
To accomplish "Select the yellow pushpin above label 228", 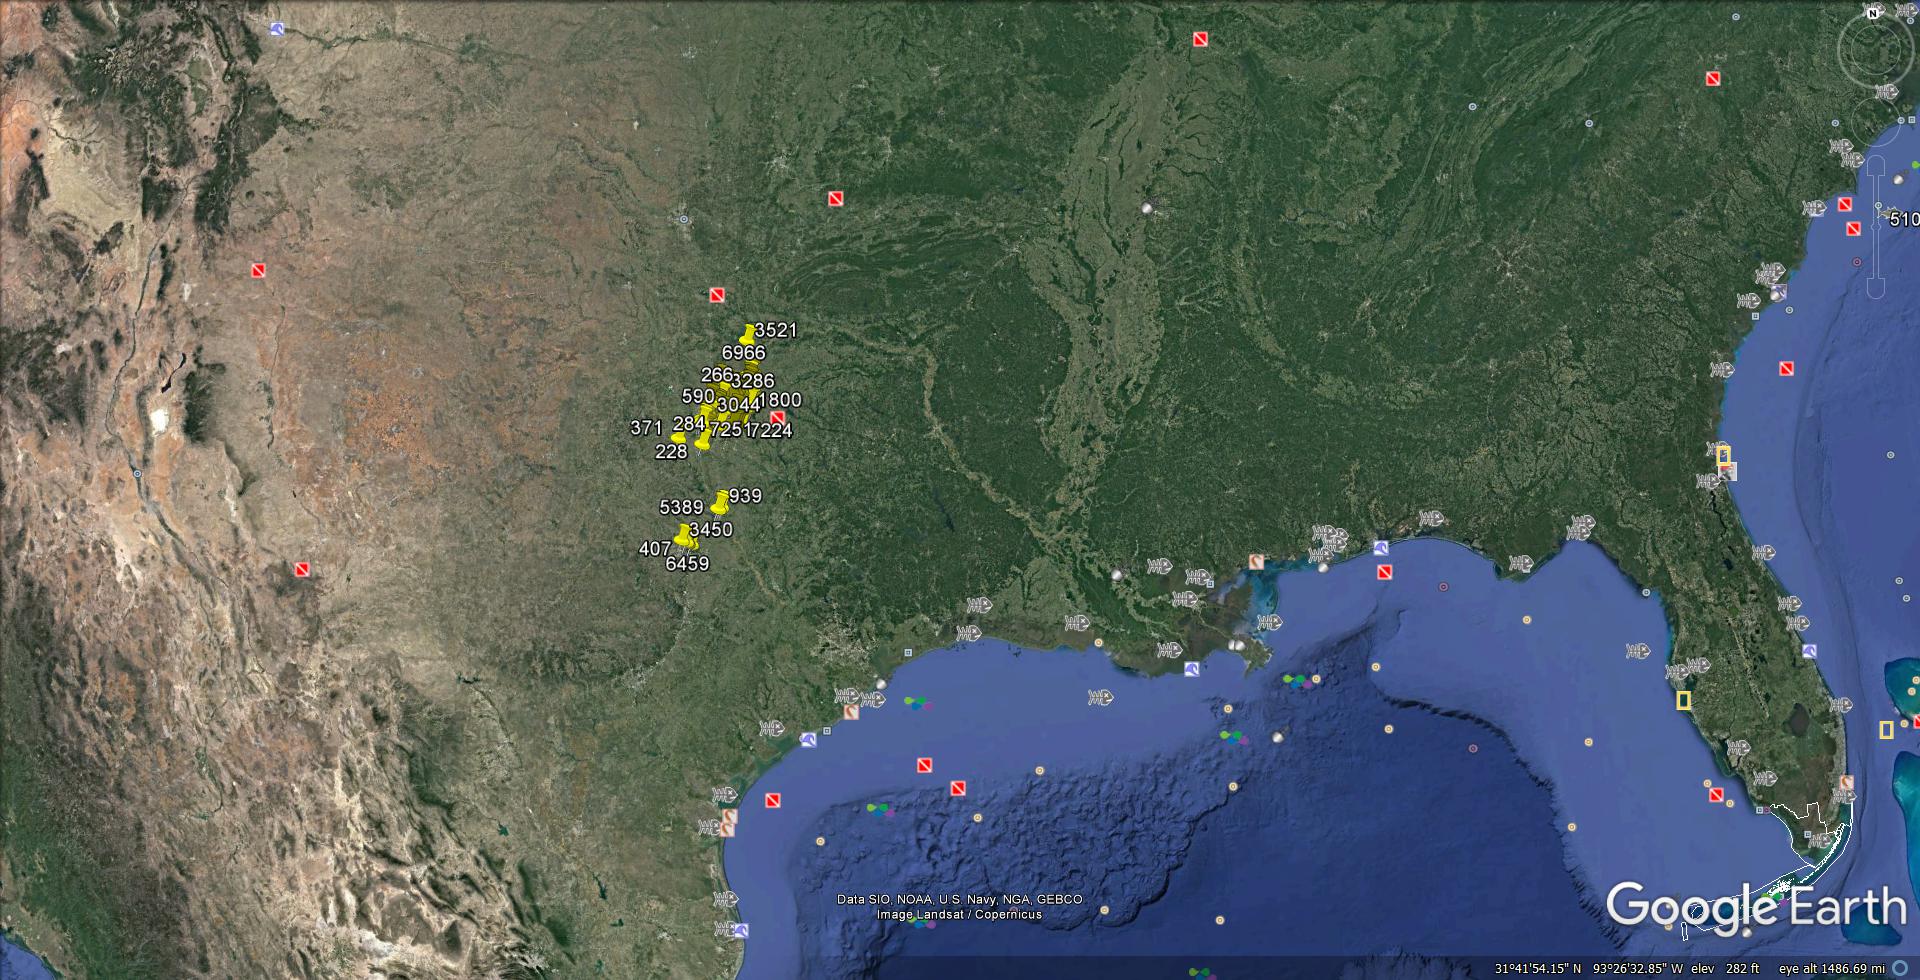I will [x=702, y=441].
